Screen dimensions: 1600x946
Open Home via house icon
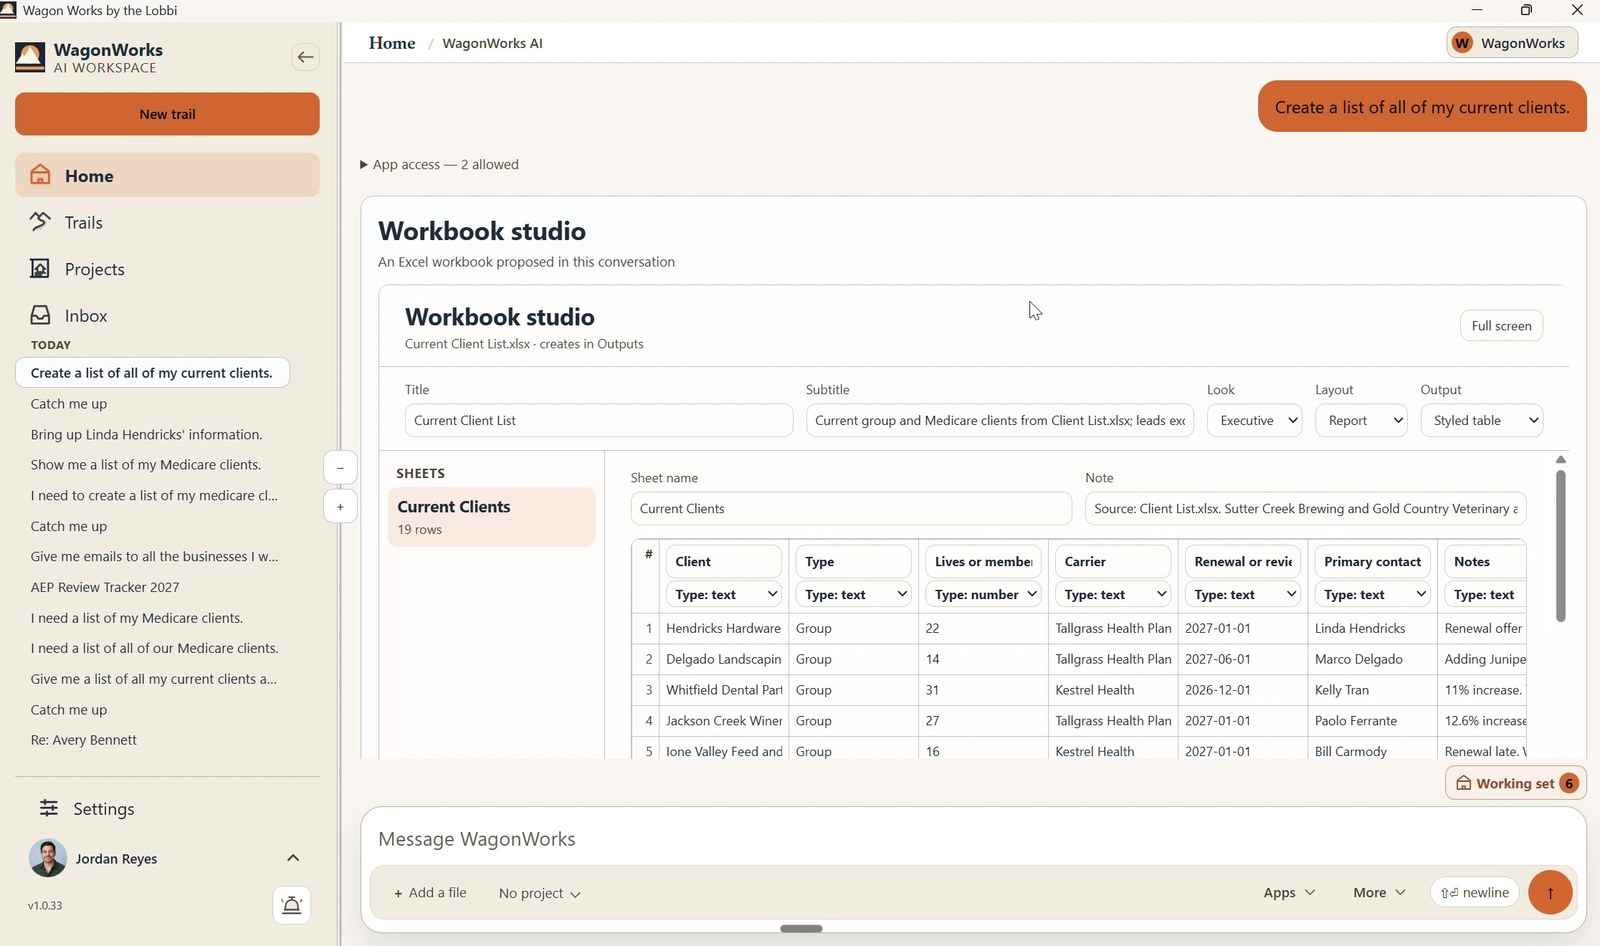40,175
